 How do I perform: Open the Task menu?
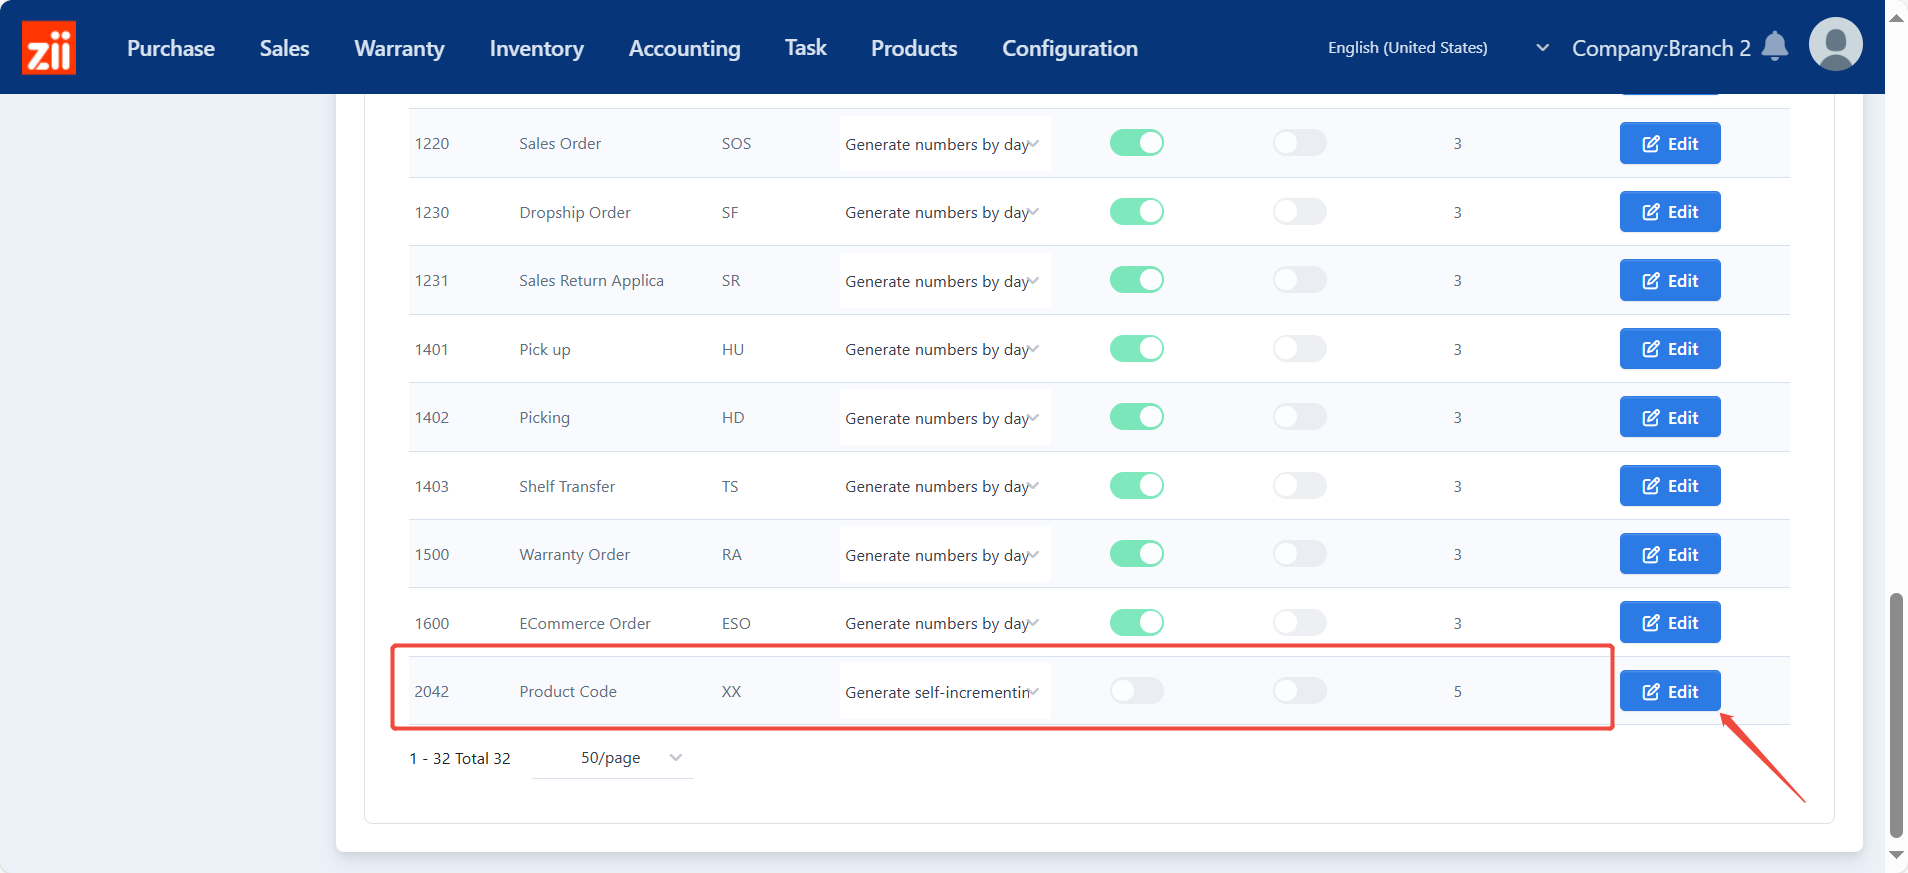pyautogui.click(x=805, y=48)
